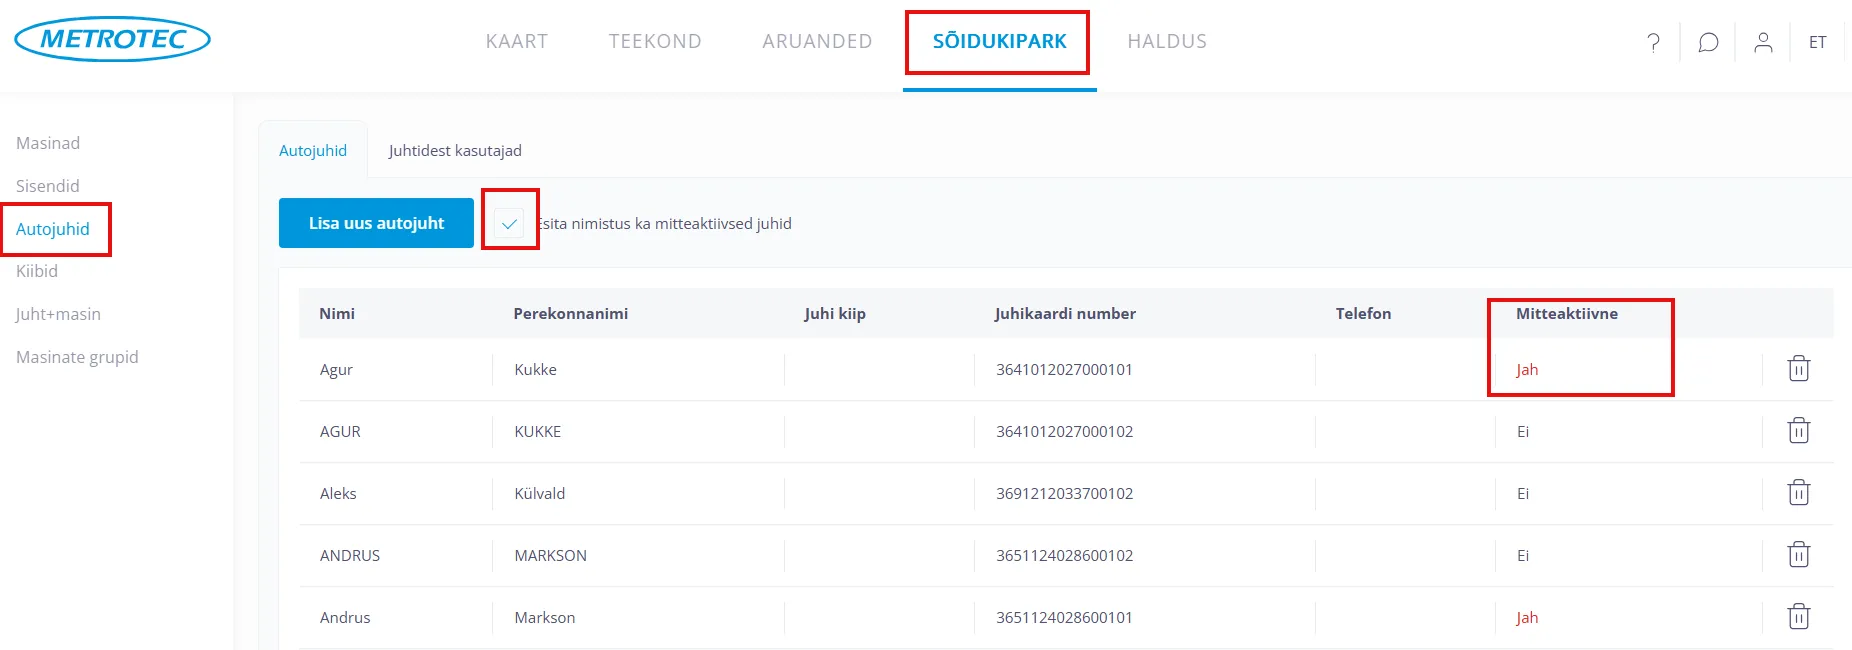The height and width of the screenshot is (650, 1852).
Task: Go to ARUANDED in top navigation
Action: [x=817, y=41]
